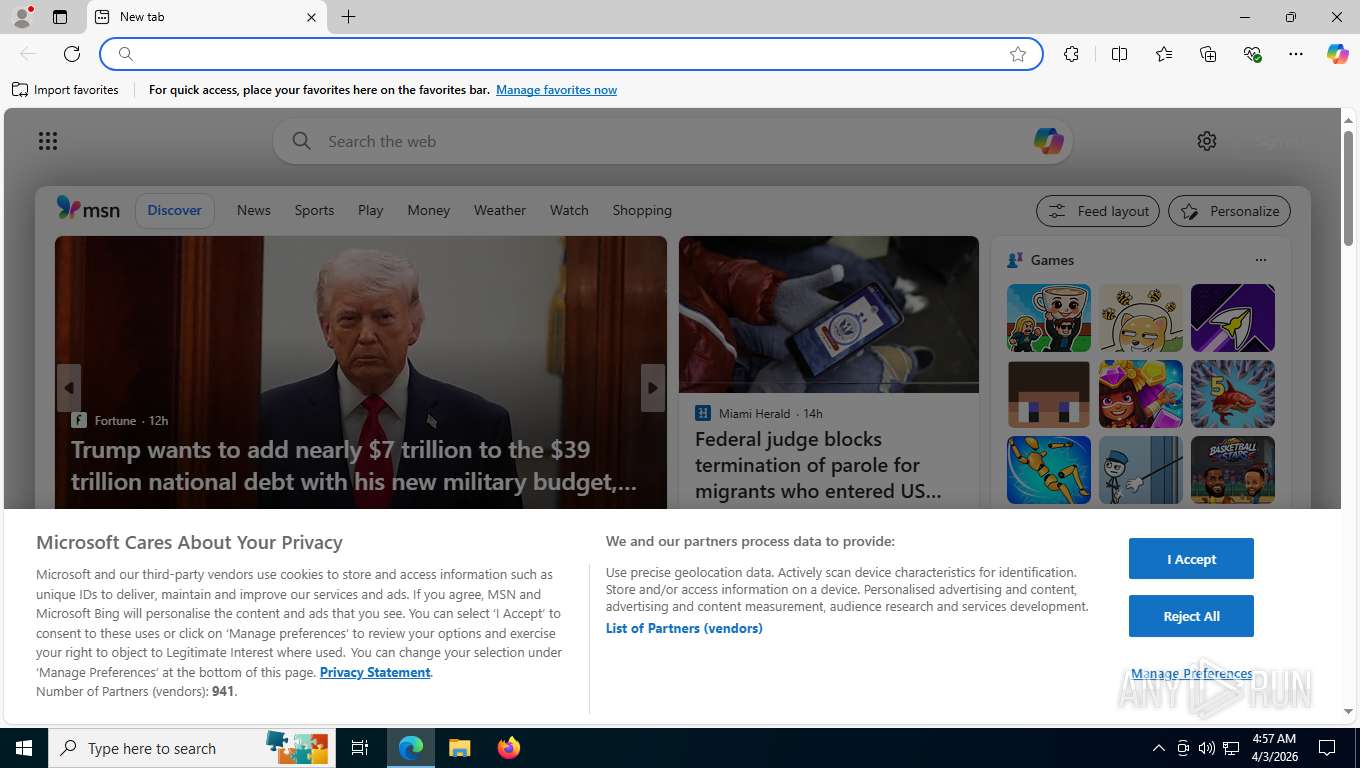Open Trump $7 trillion debt headline
1360x768 pixels.
354,465
